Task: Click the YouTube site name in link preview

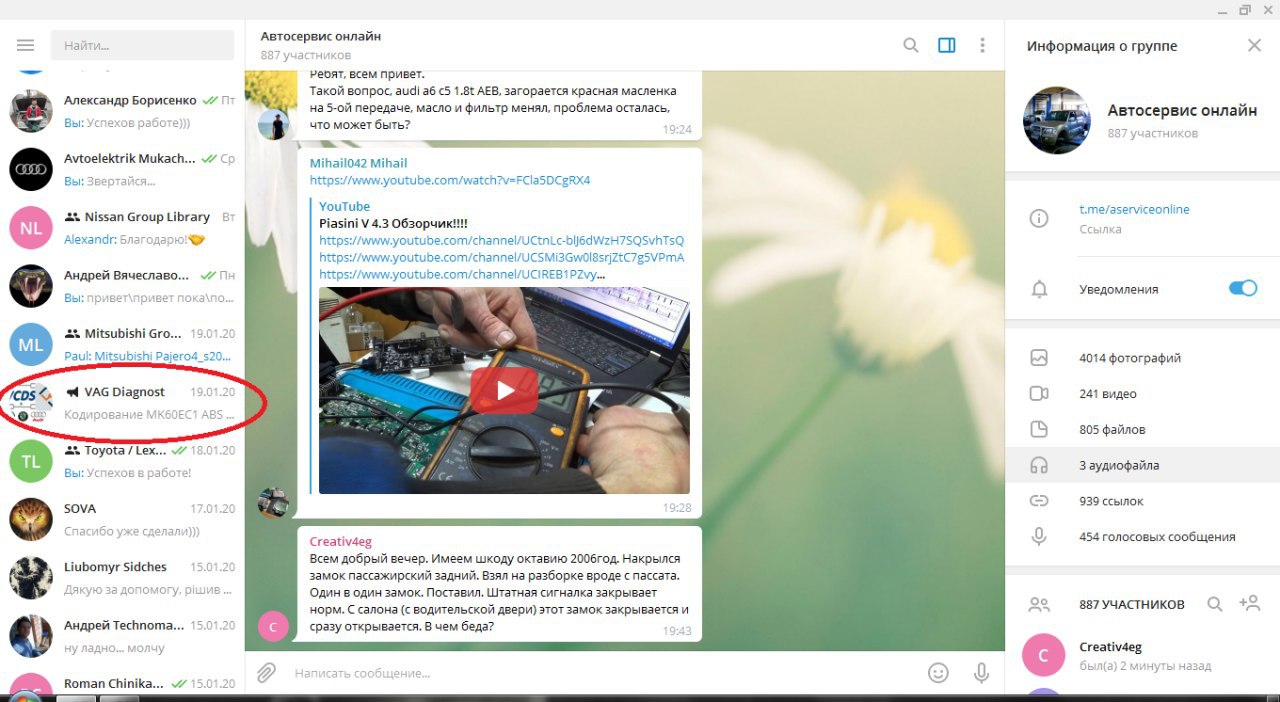Action: point(344,206)
